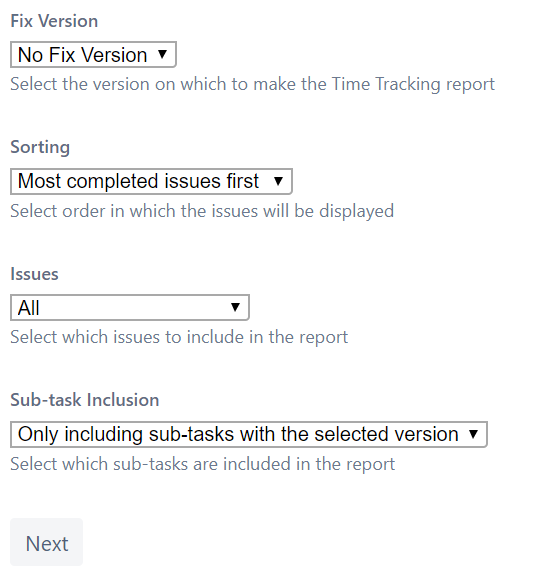Image resolution: width=554 pixels, height=577 pixels.
Task: Click the 'Select which issues to include' hint
Action: (x=179, y=337)
